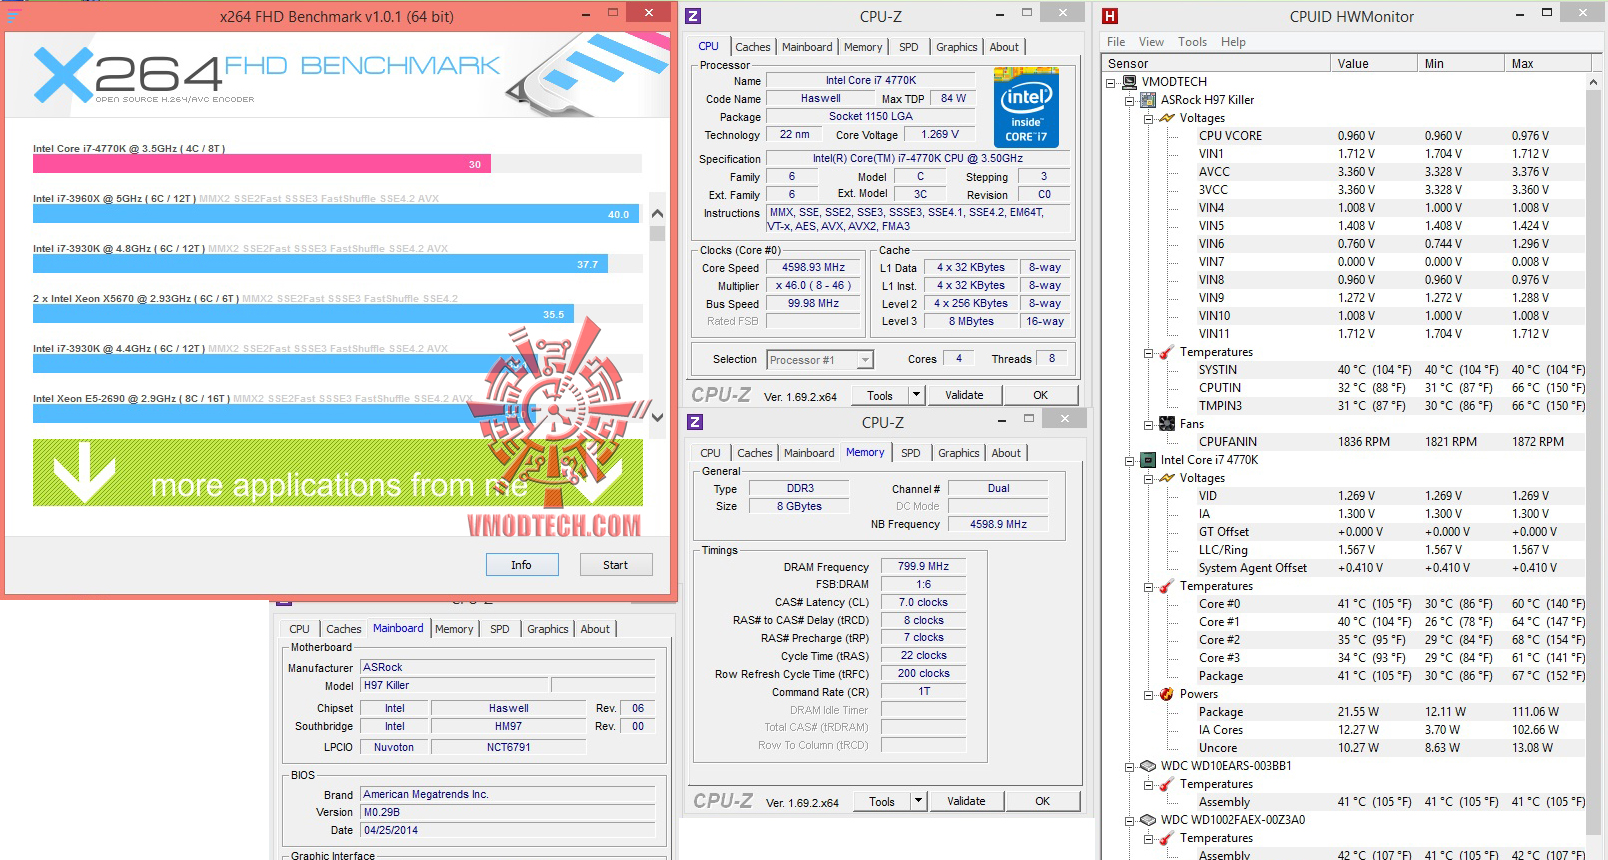Click the Start button in x264 Benchmark
1608x860 pixels.
pyautogui.click(x=616, y=565)
